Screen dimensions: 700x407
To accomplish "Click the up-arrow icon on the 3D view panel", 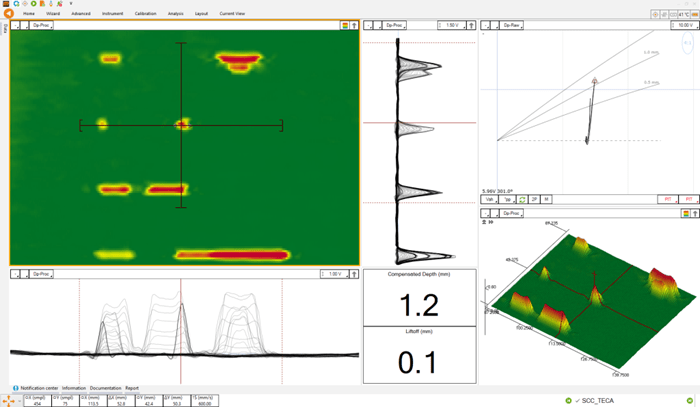I will coord(695,213).
